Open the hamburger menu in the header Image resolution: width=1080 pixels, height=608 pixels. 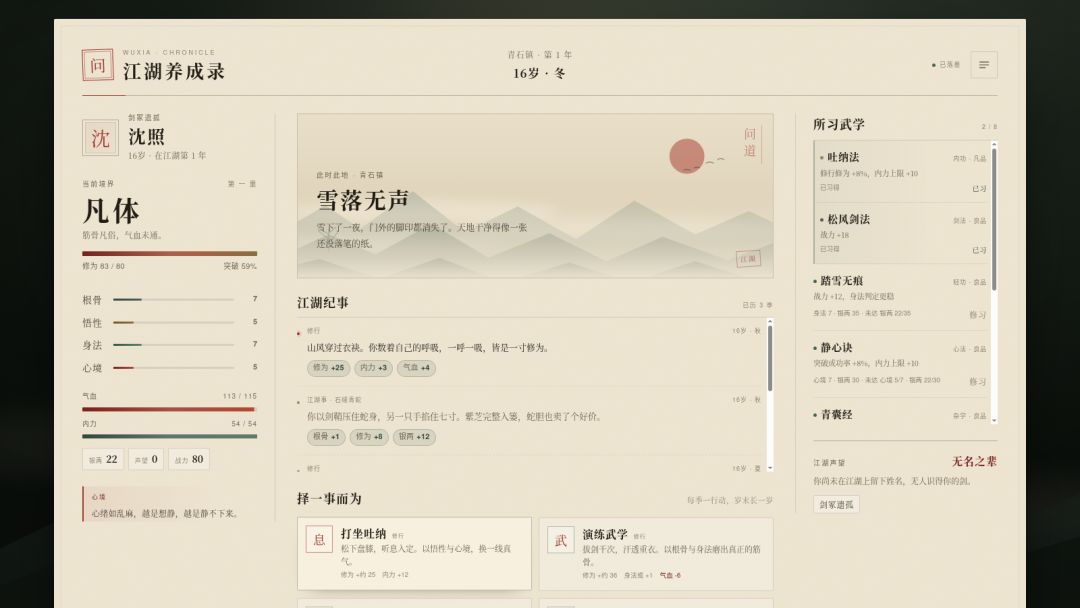point(984,65)
